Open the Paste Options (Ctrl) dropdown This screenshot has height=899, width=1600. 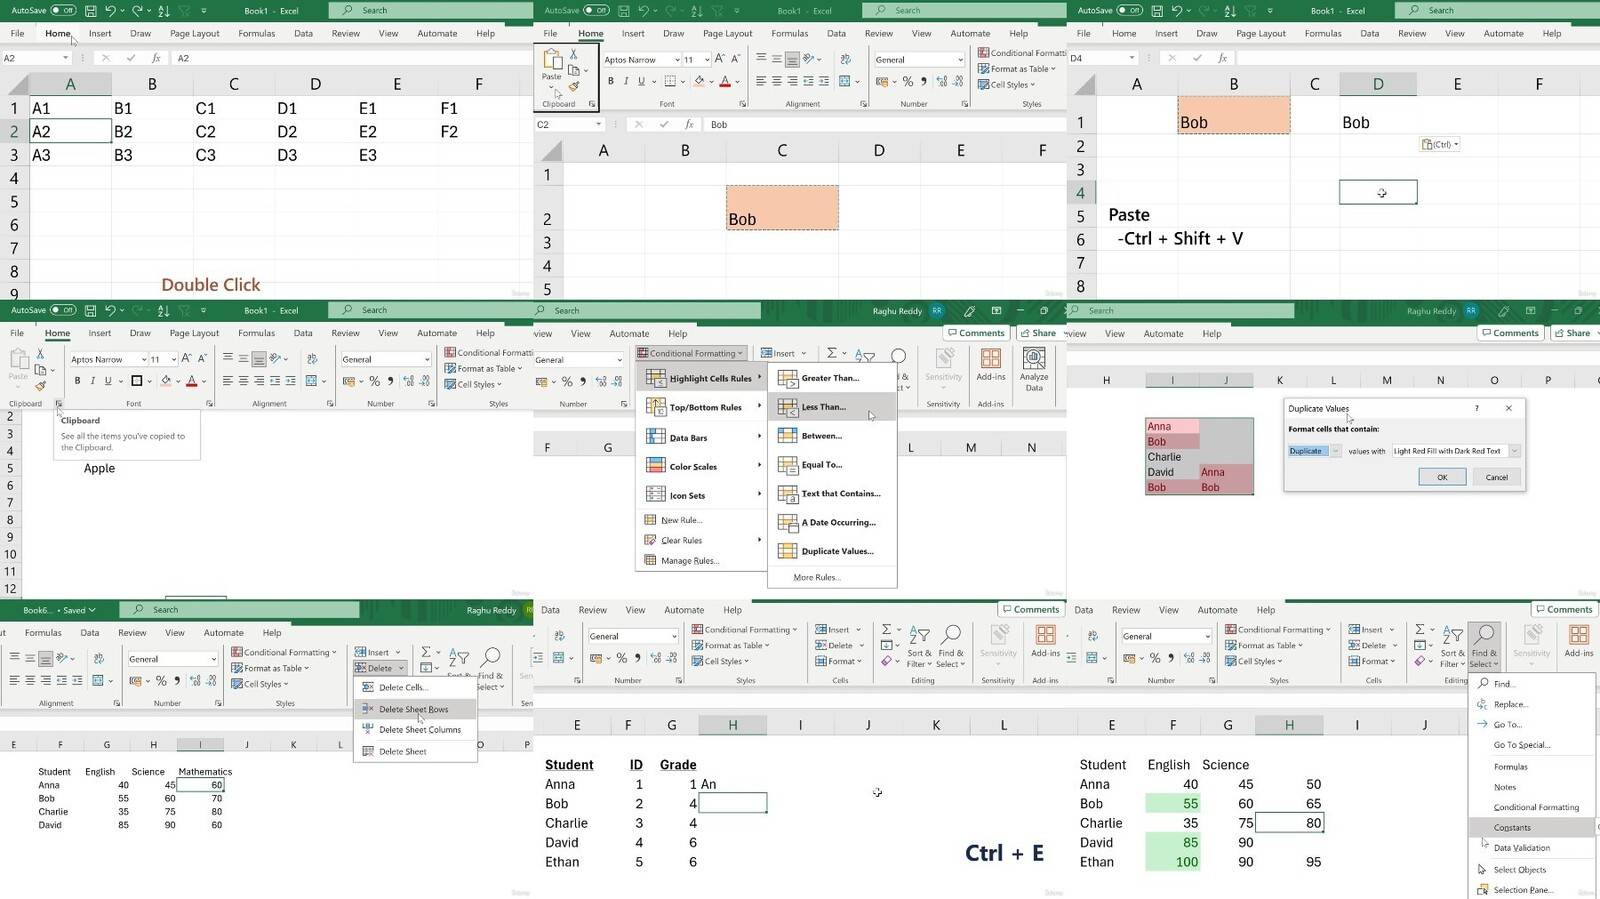(1440, 144)
